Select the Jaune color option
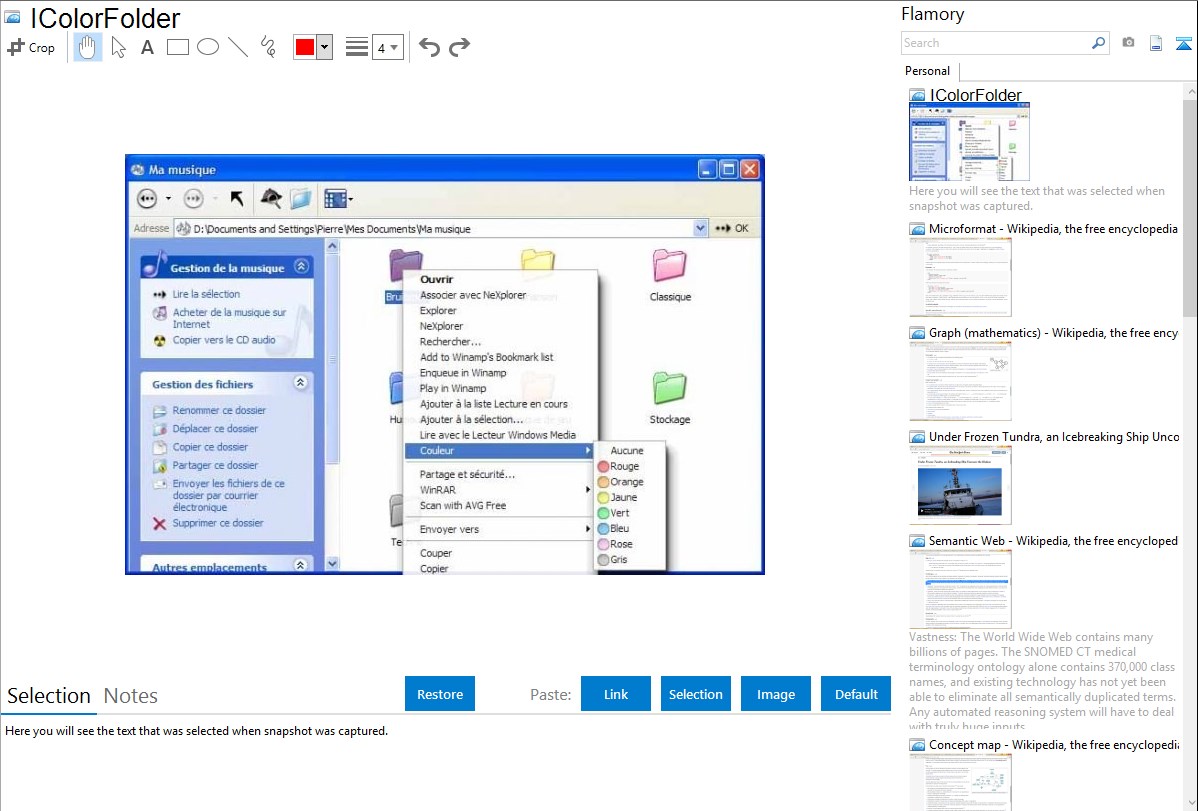The height and width of the screenshot is (811, 1198). 630,498
